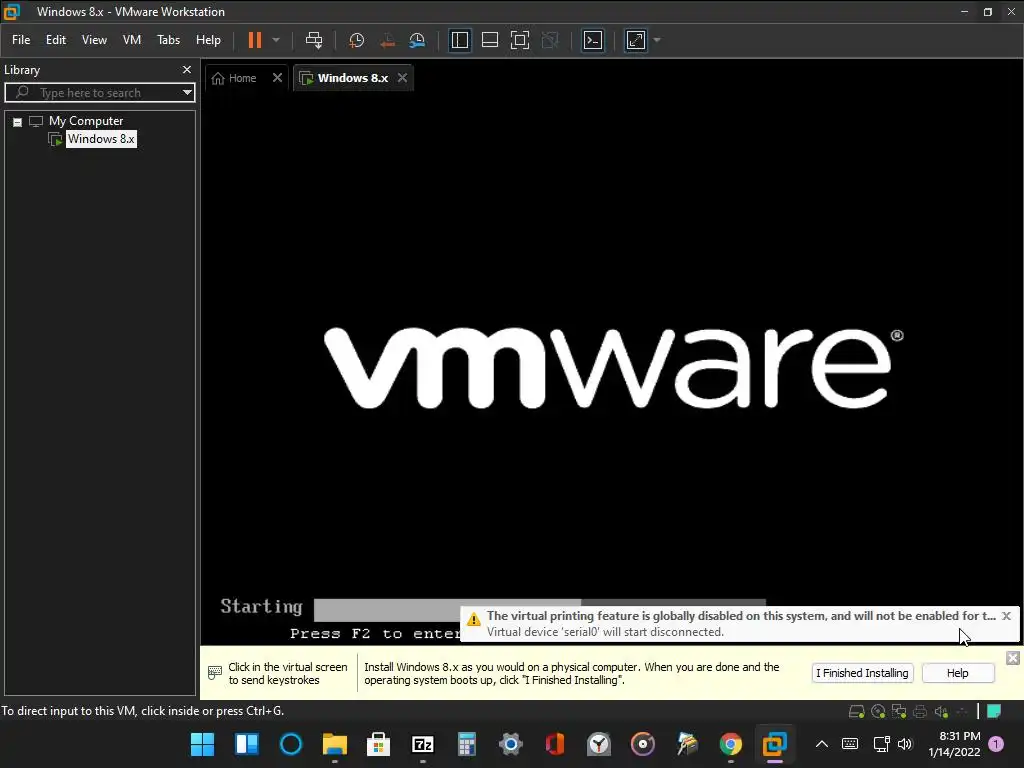Open Microsoft Office from the taskbar
This screenshot has width=1024, height=768.
pyautogui.click(x=554, y=744)
